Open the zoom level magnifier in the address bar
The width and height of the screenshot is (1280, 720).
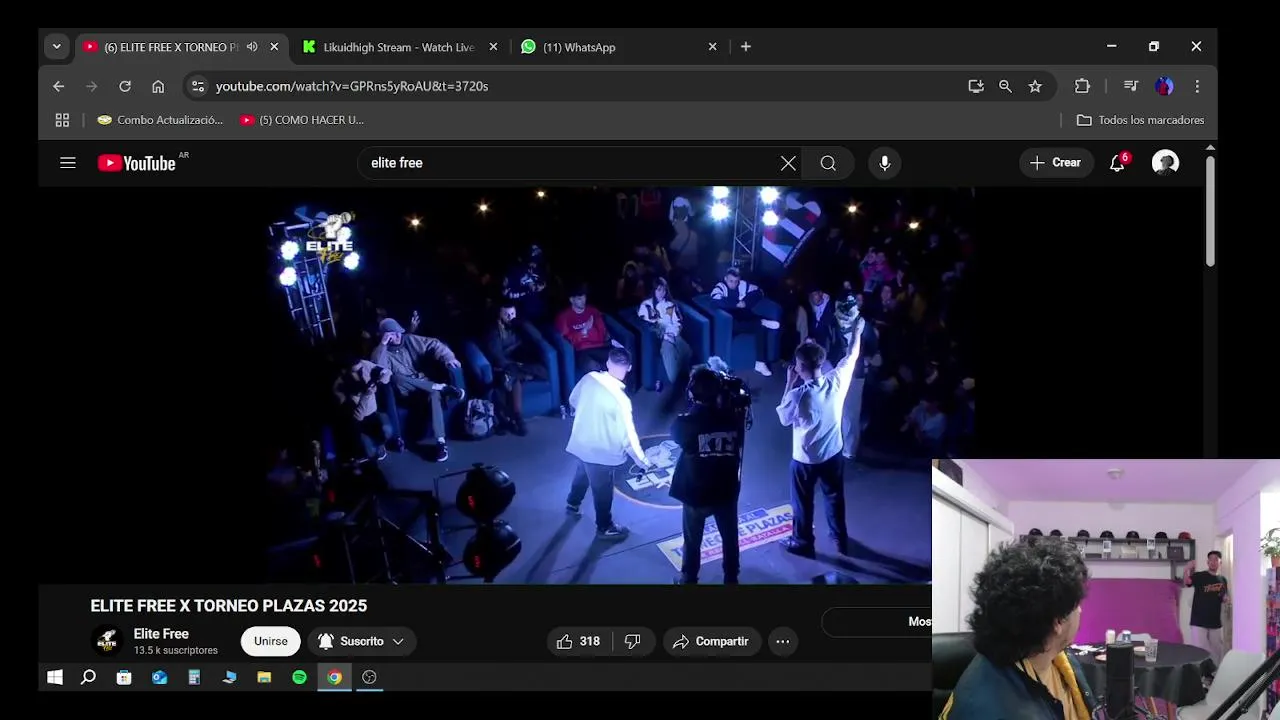(1005, 86)
